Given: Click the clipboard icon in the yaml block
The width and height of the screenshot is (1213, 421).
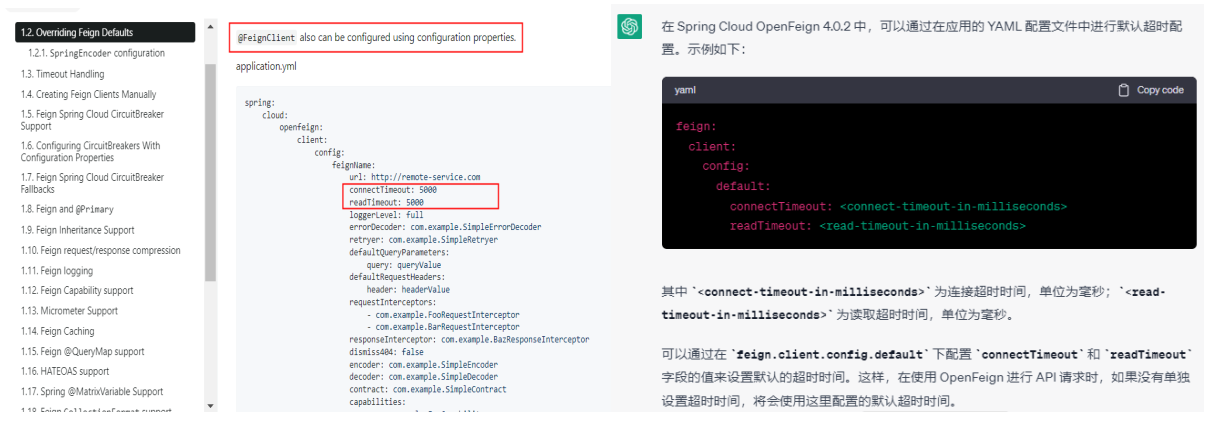Looking at the screenshot, I should [1124, 90].
